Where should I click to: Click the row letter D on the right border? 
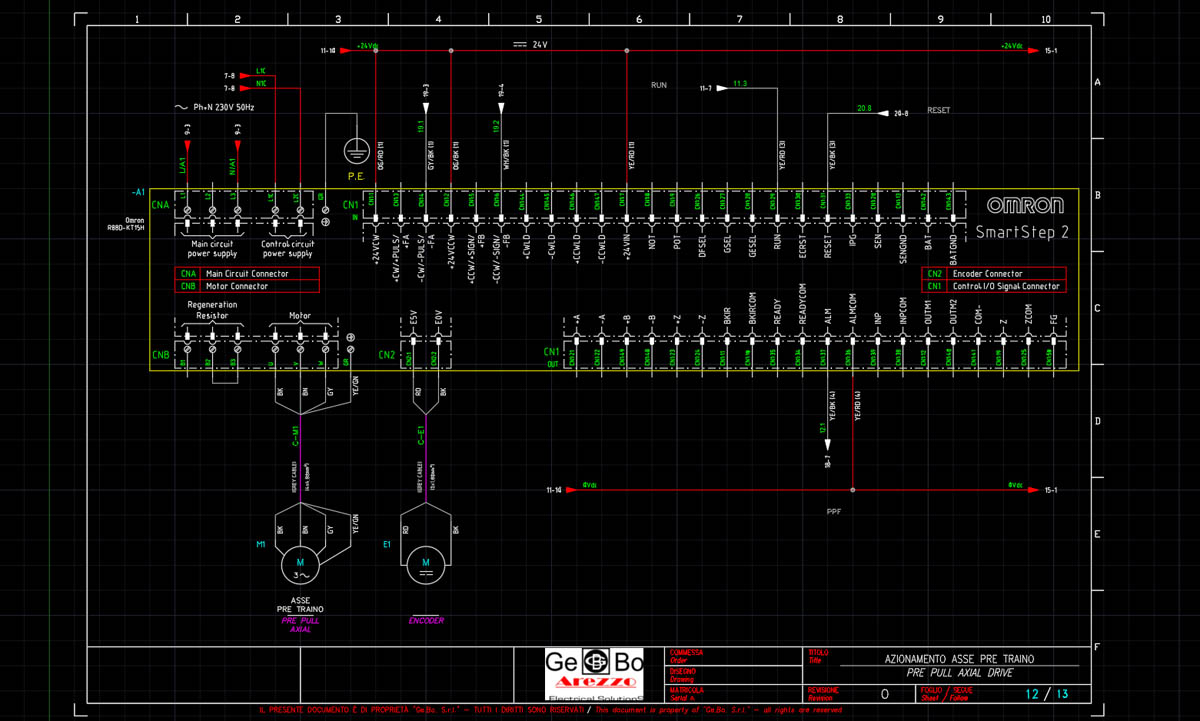click(x=1097, y=421)
